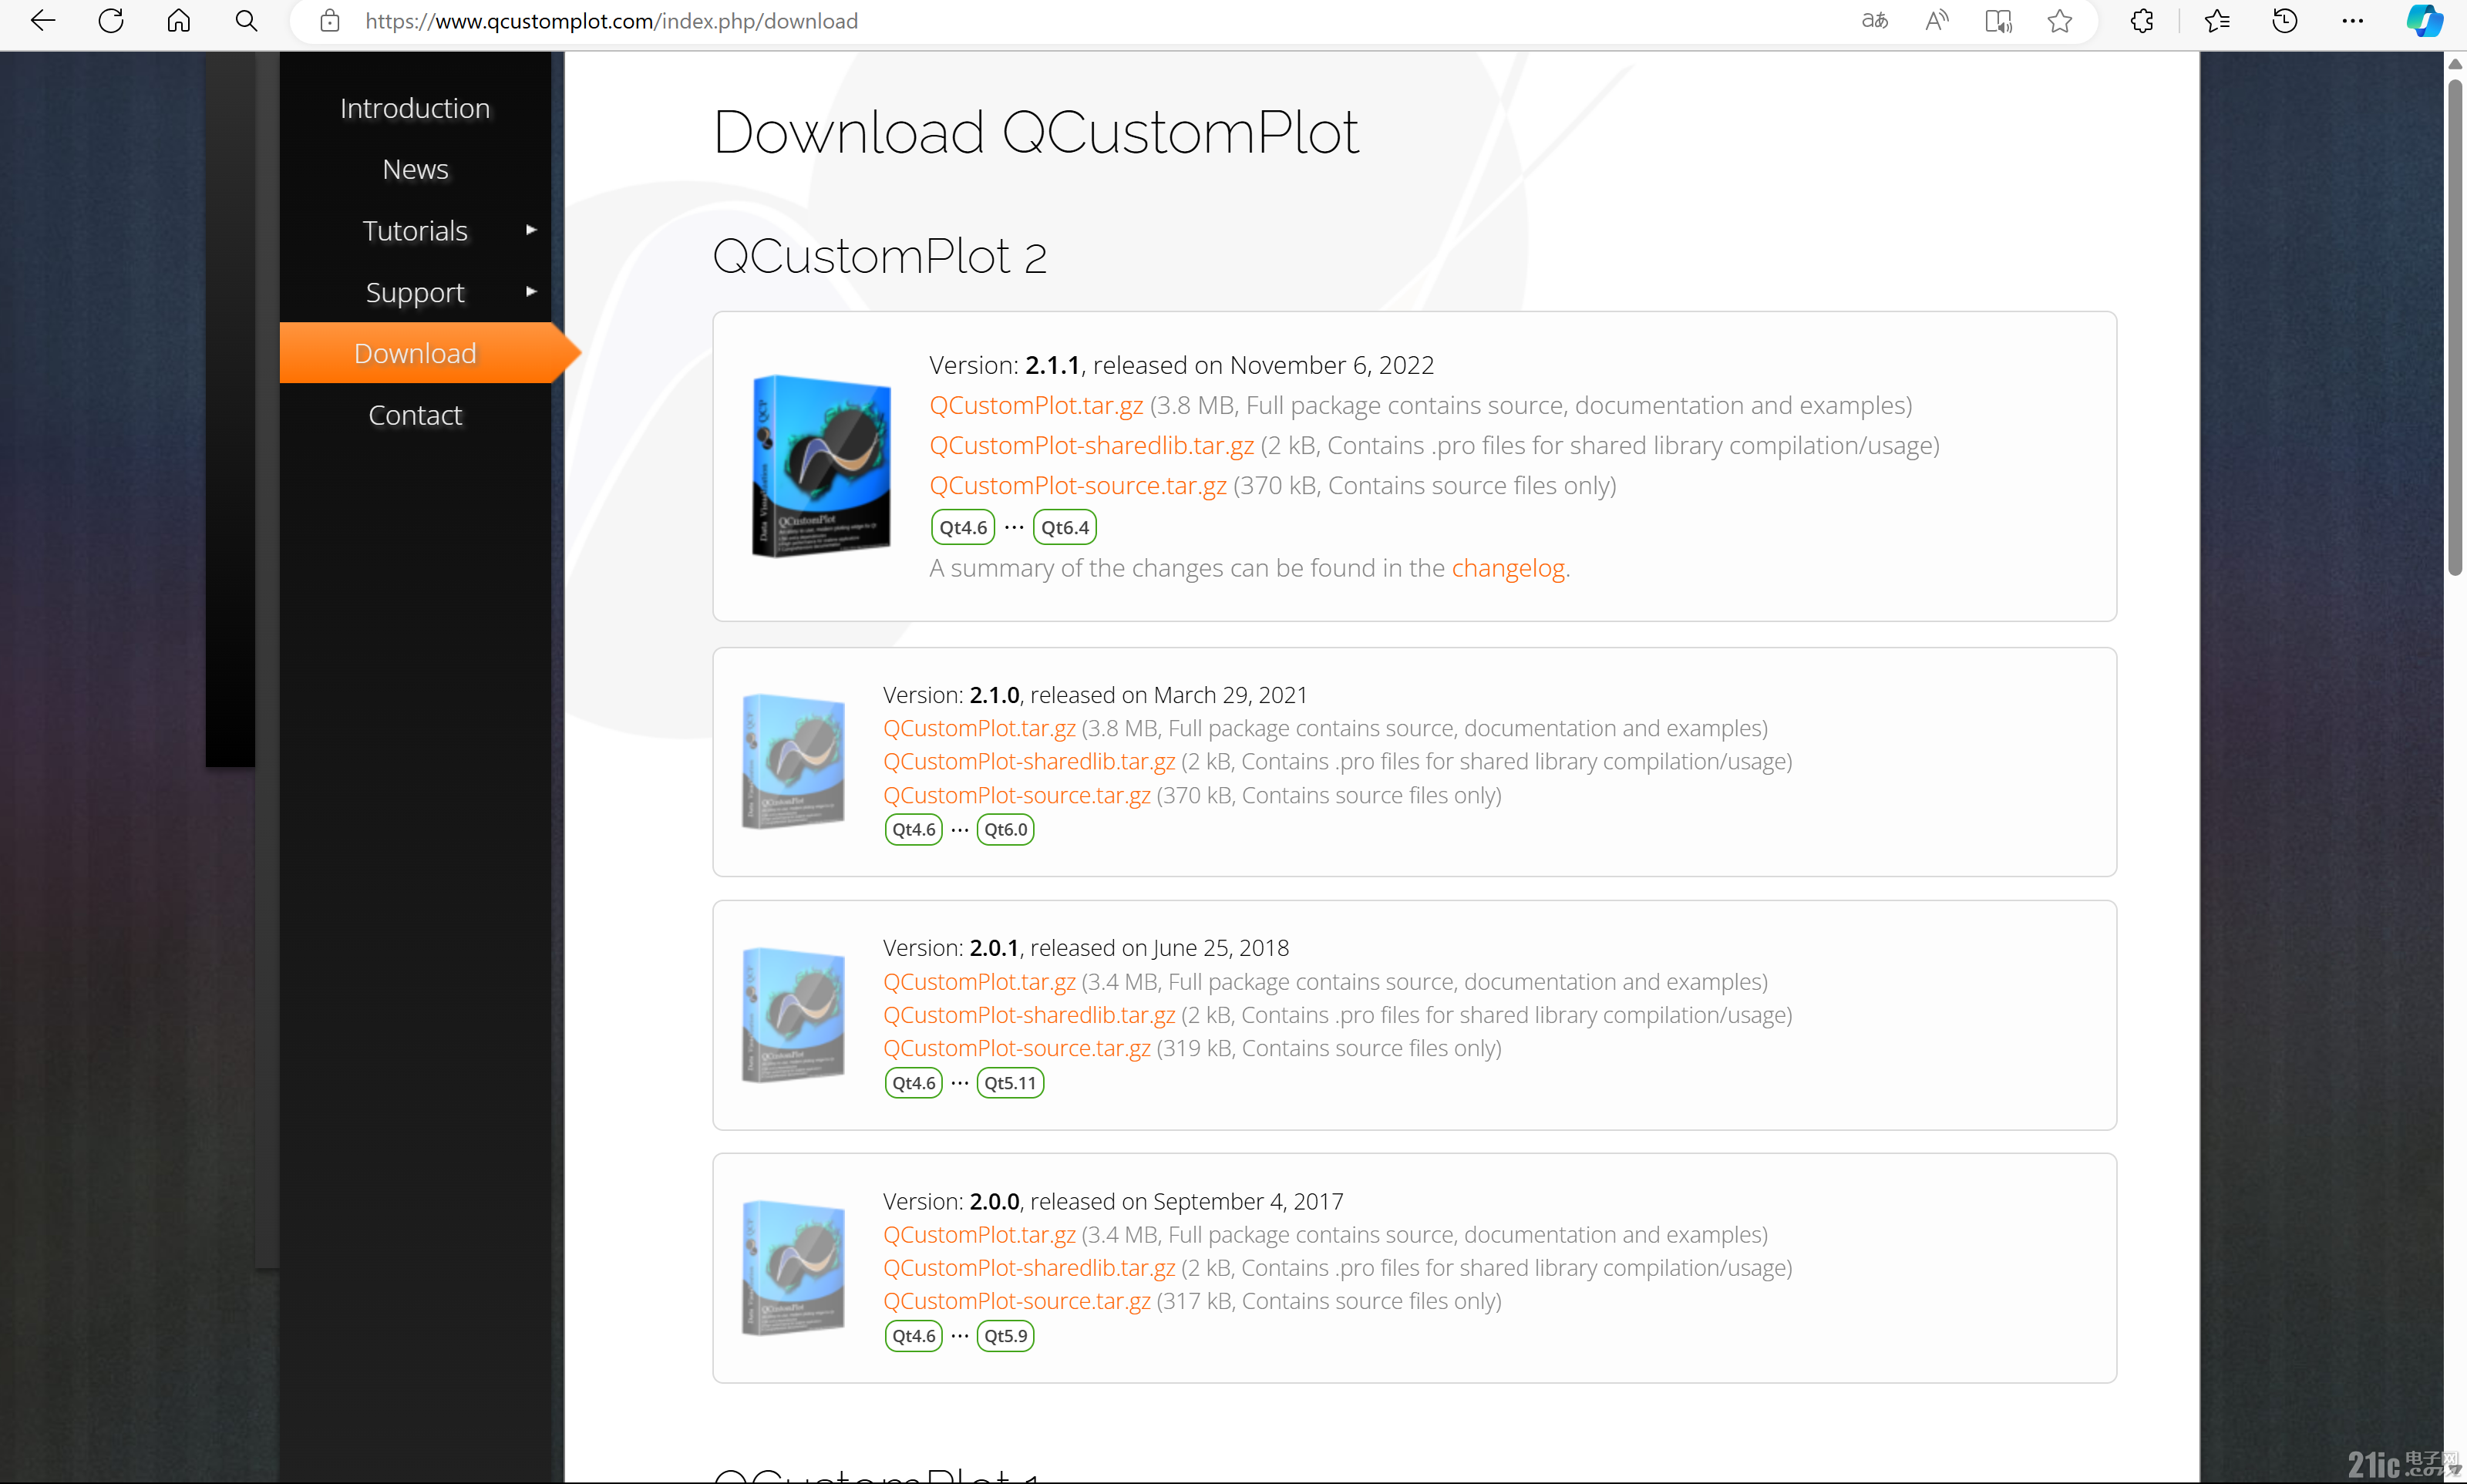Open the translate page icon
The height and width of the screenshot is (1484, 2467).
pos(1875,21)
